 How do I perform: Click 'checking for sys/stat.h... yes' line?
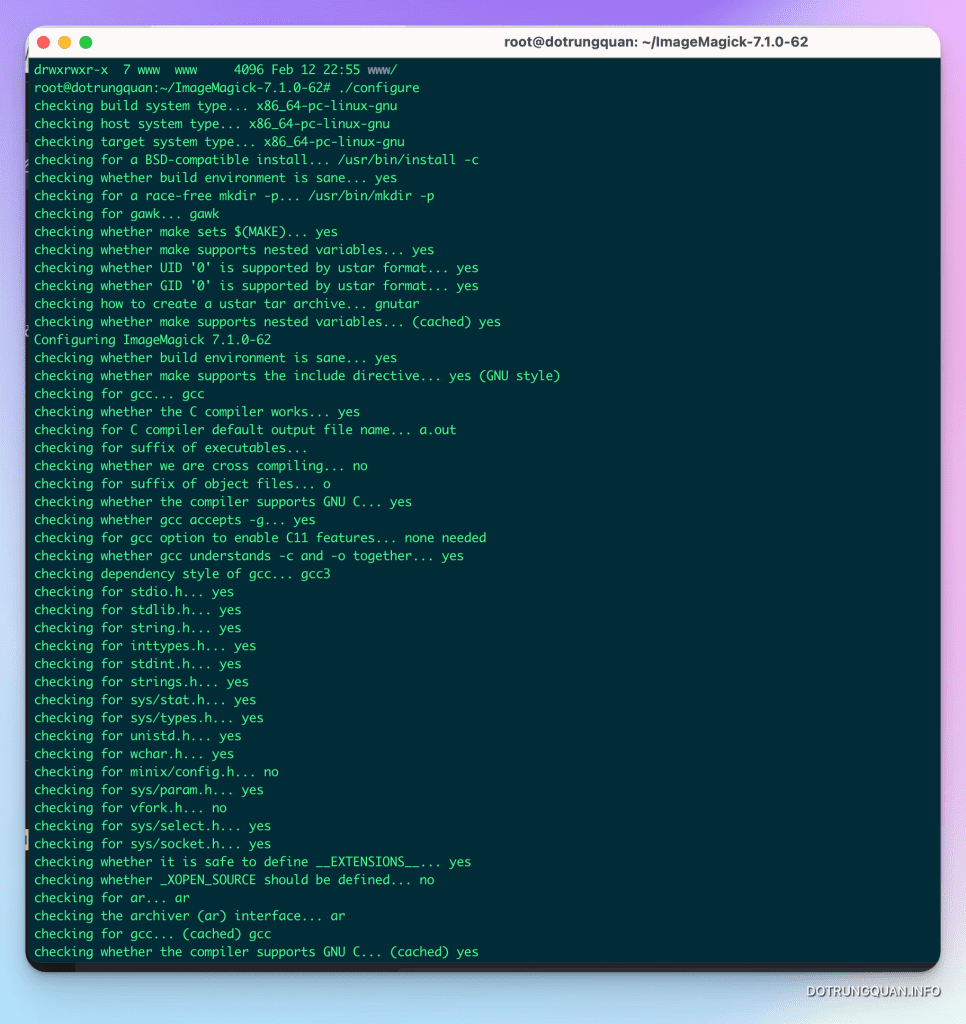145,700
